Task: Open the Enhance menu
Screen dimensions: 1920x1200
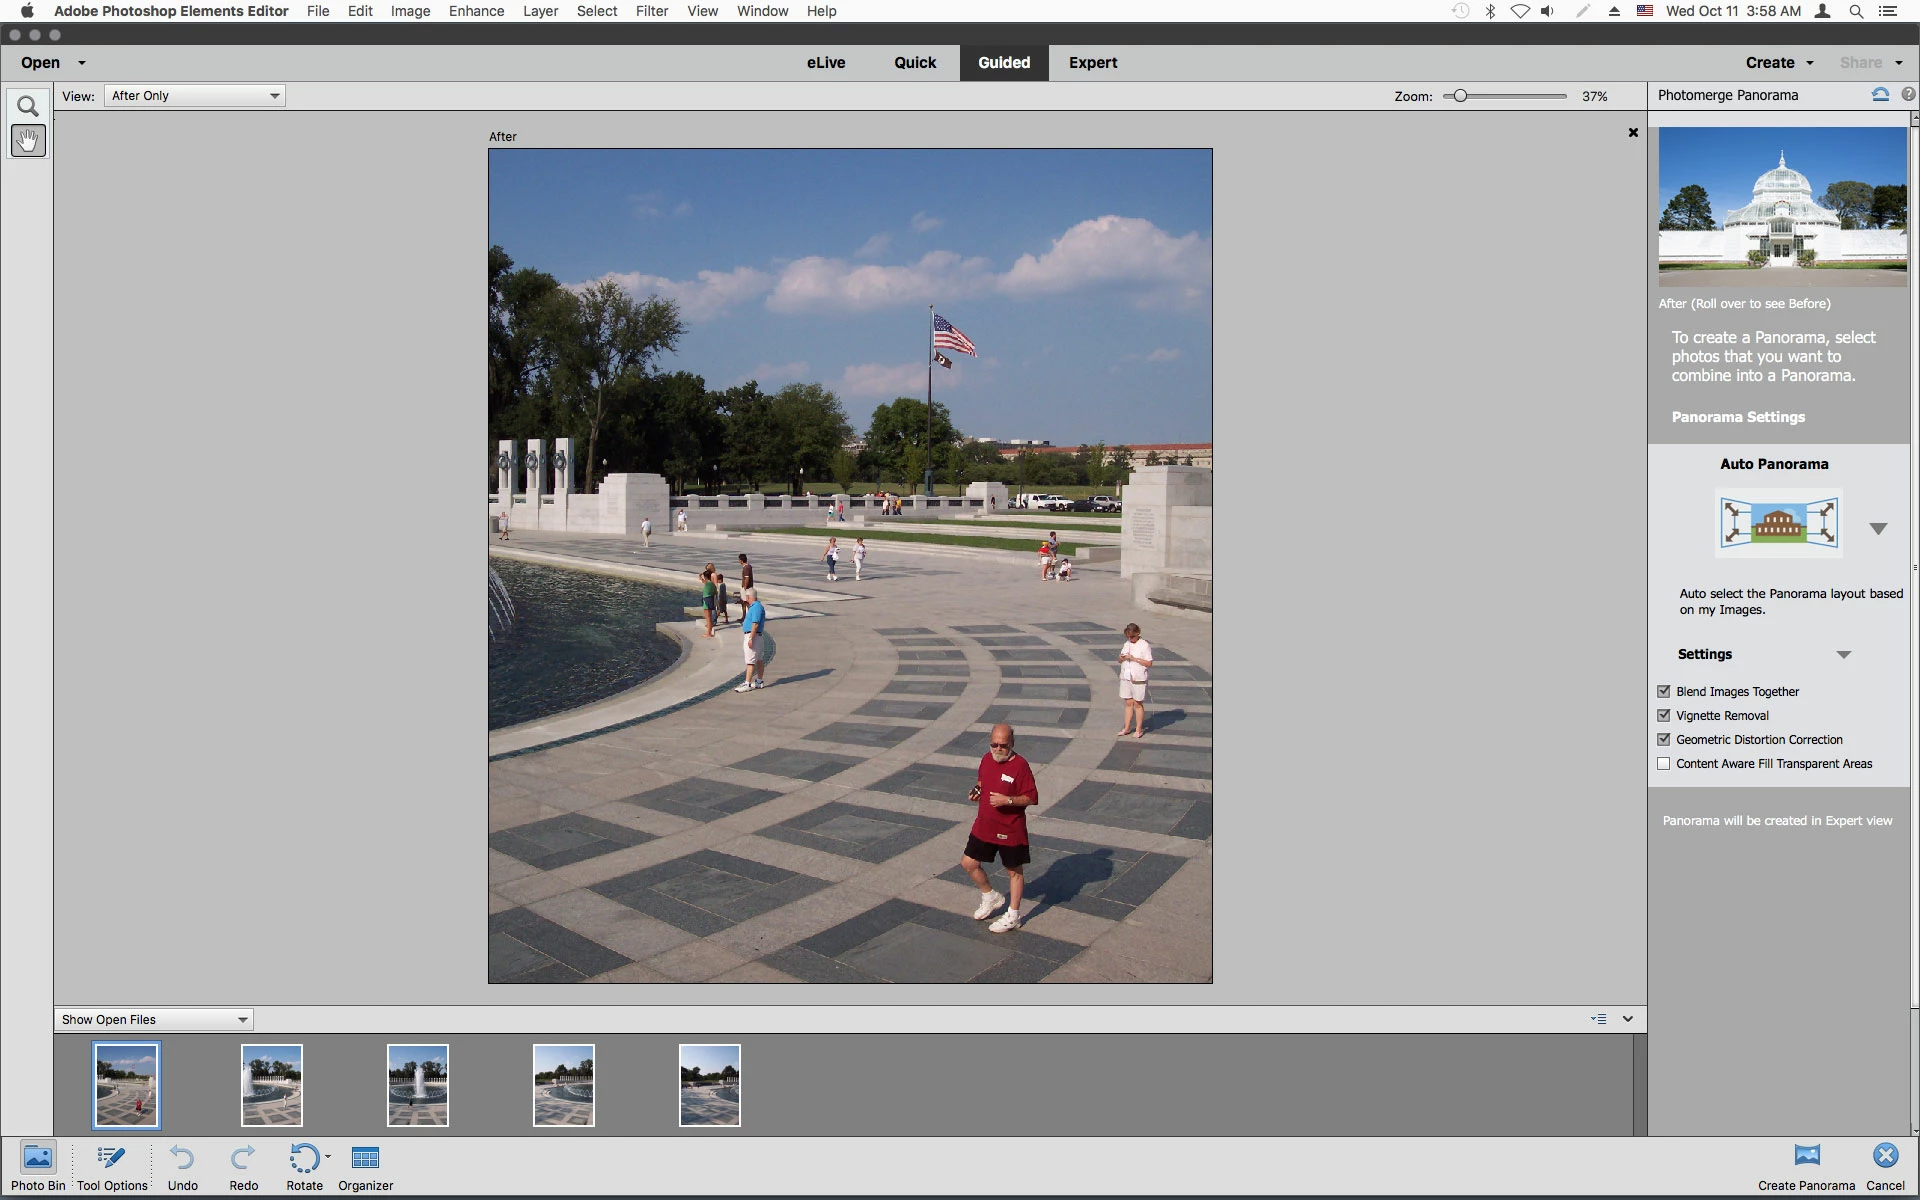Action: [476, 11]
